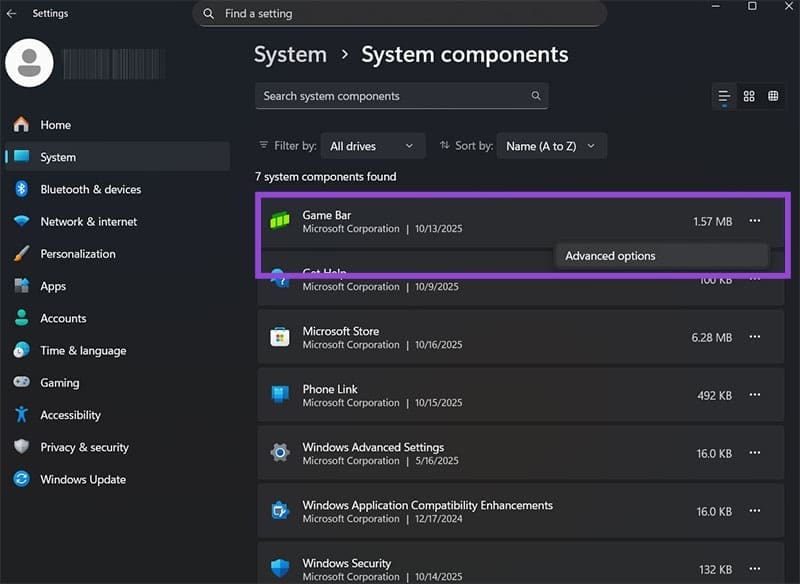The height and width of the screenshot is (584, 800).
Task: Switch to table view layout
Action: coord(772,96)
